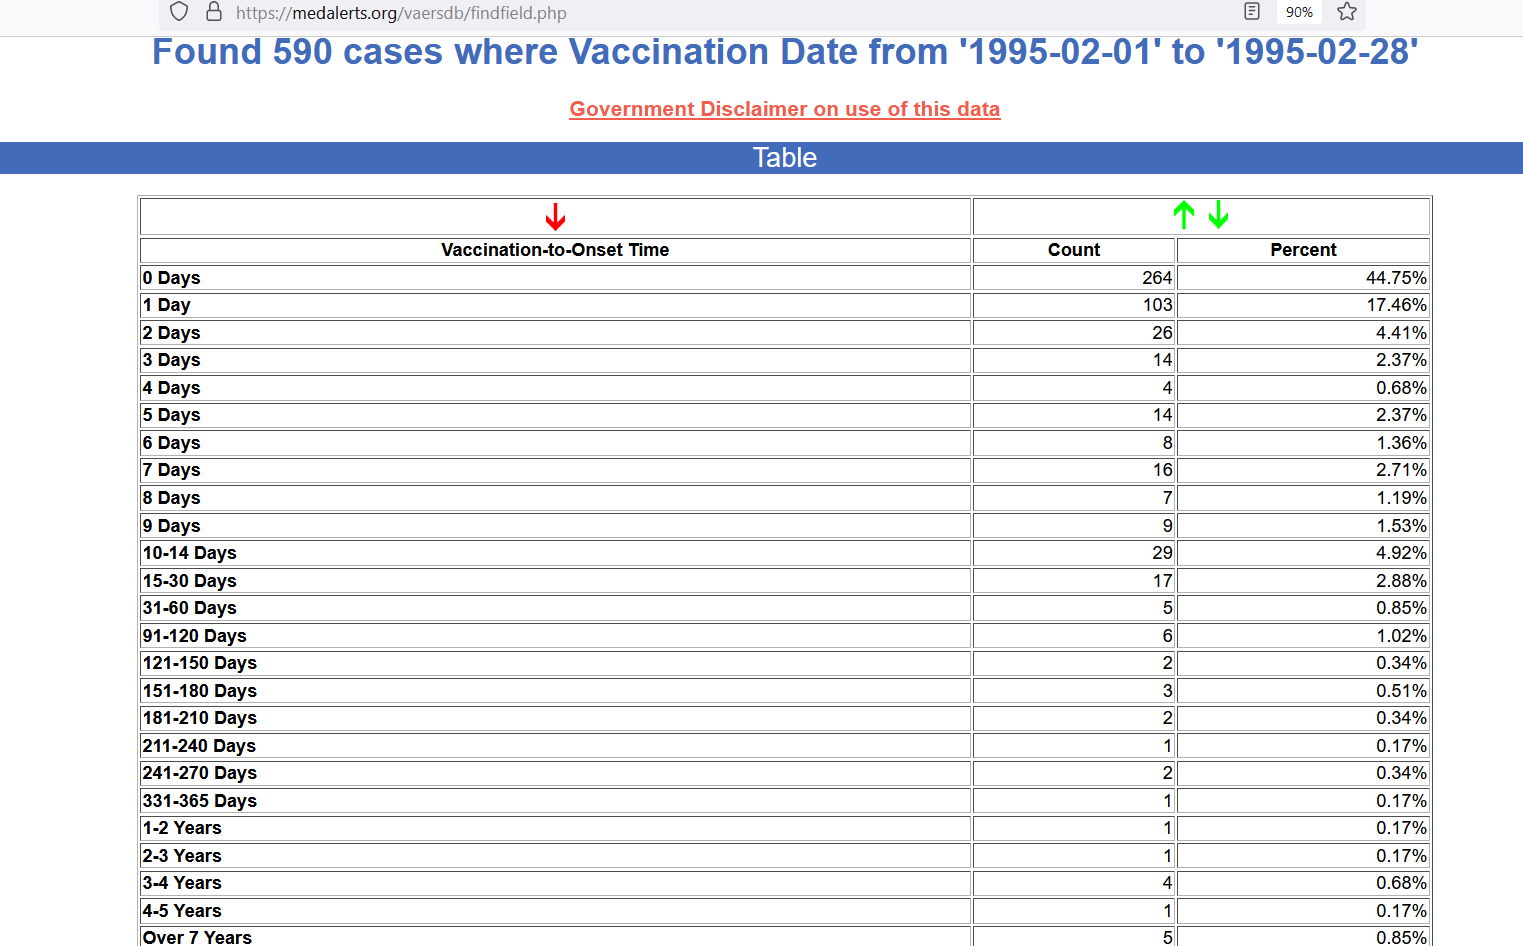Toggle reader view icon in address bar

tap(1252, 12)
